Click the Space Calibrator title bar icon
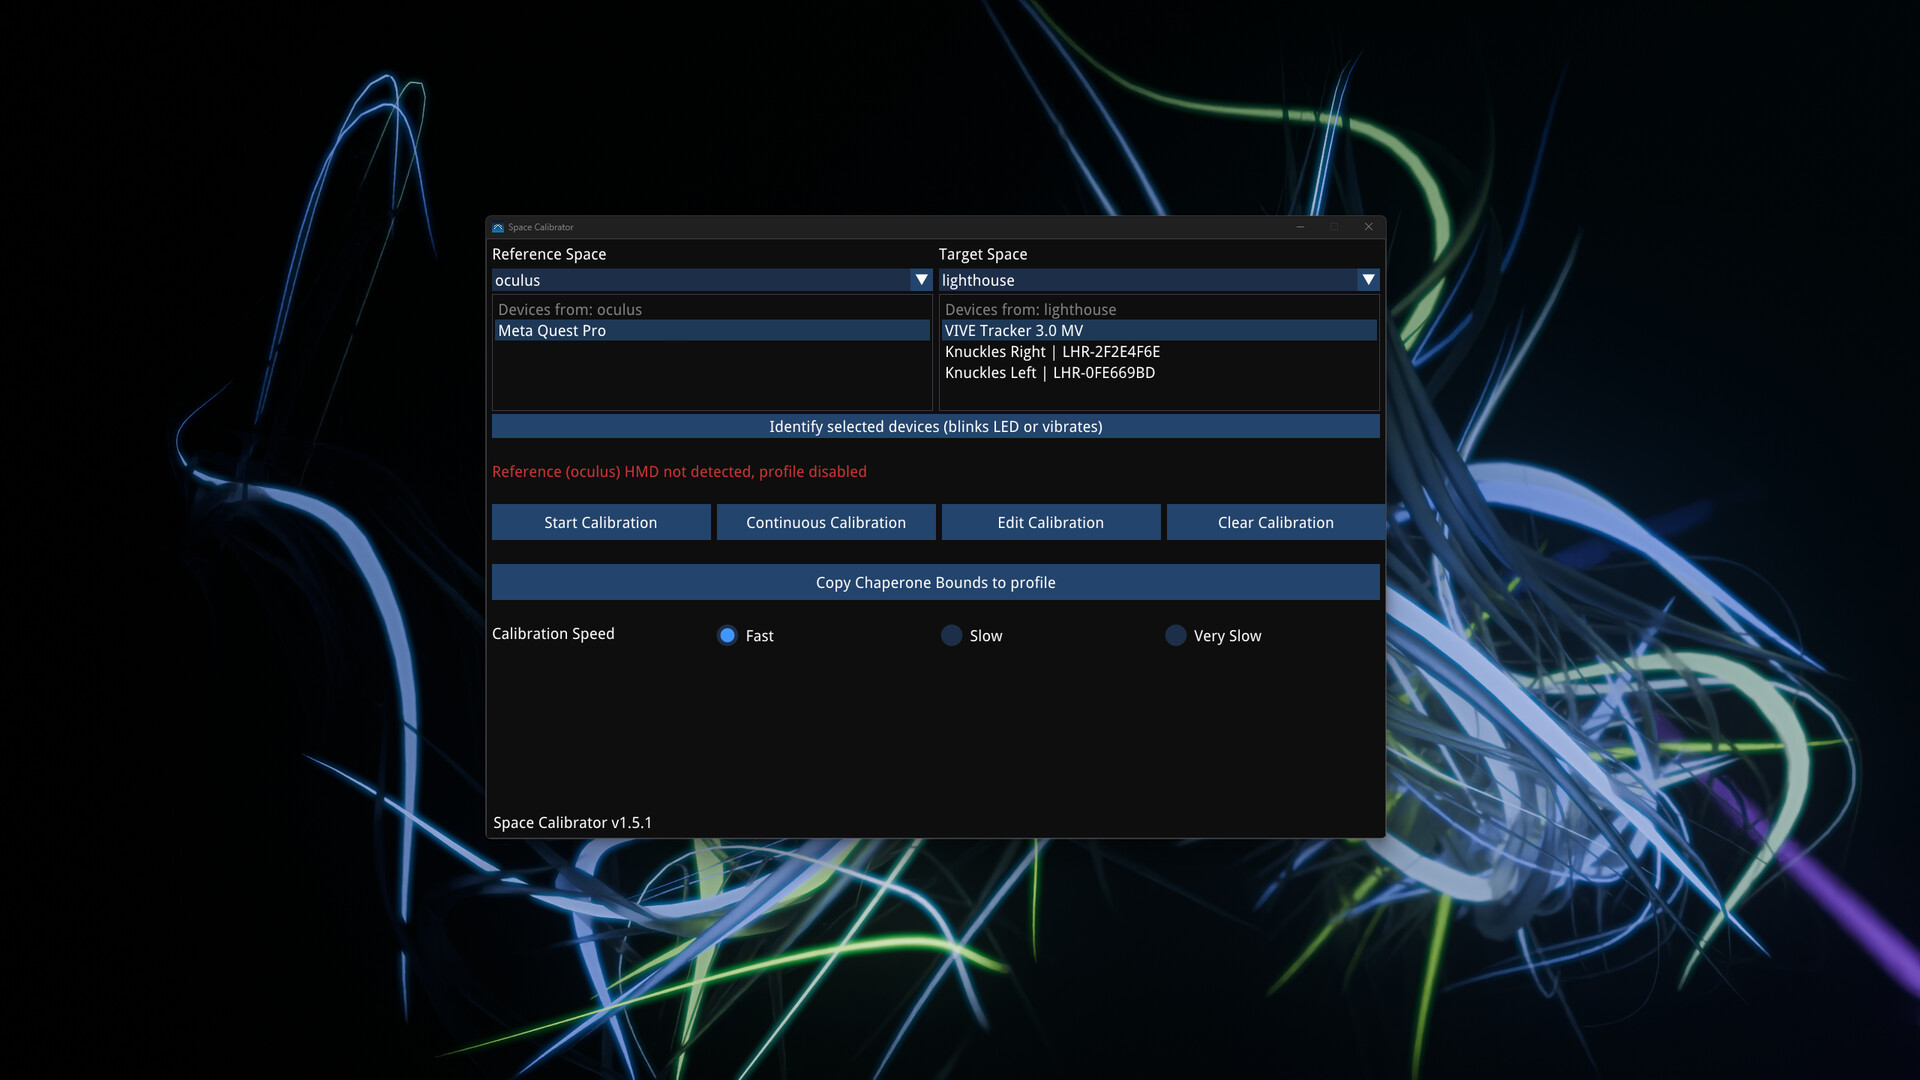 pos(496,227)
